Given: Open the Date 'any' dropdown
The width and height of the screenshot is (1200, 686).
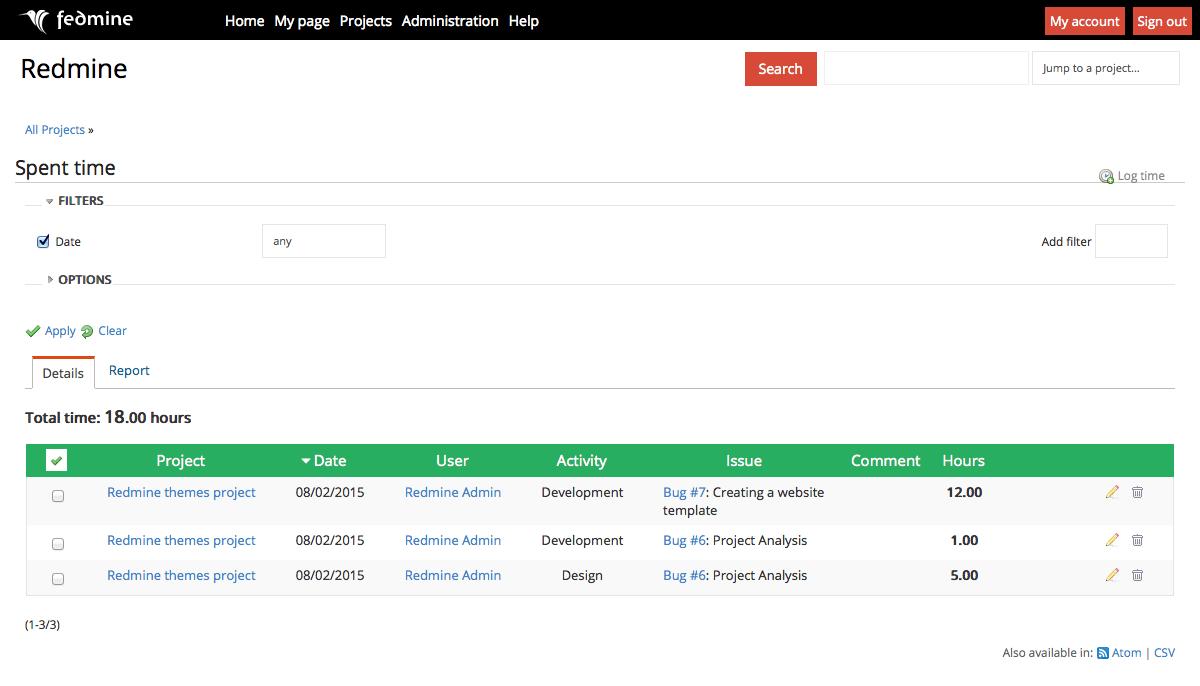Looking at the screenshot, I should 324,241.
